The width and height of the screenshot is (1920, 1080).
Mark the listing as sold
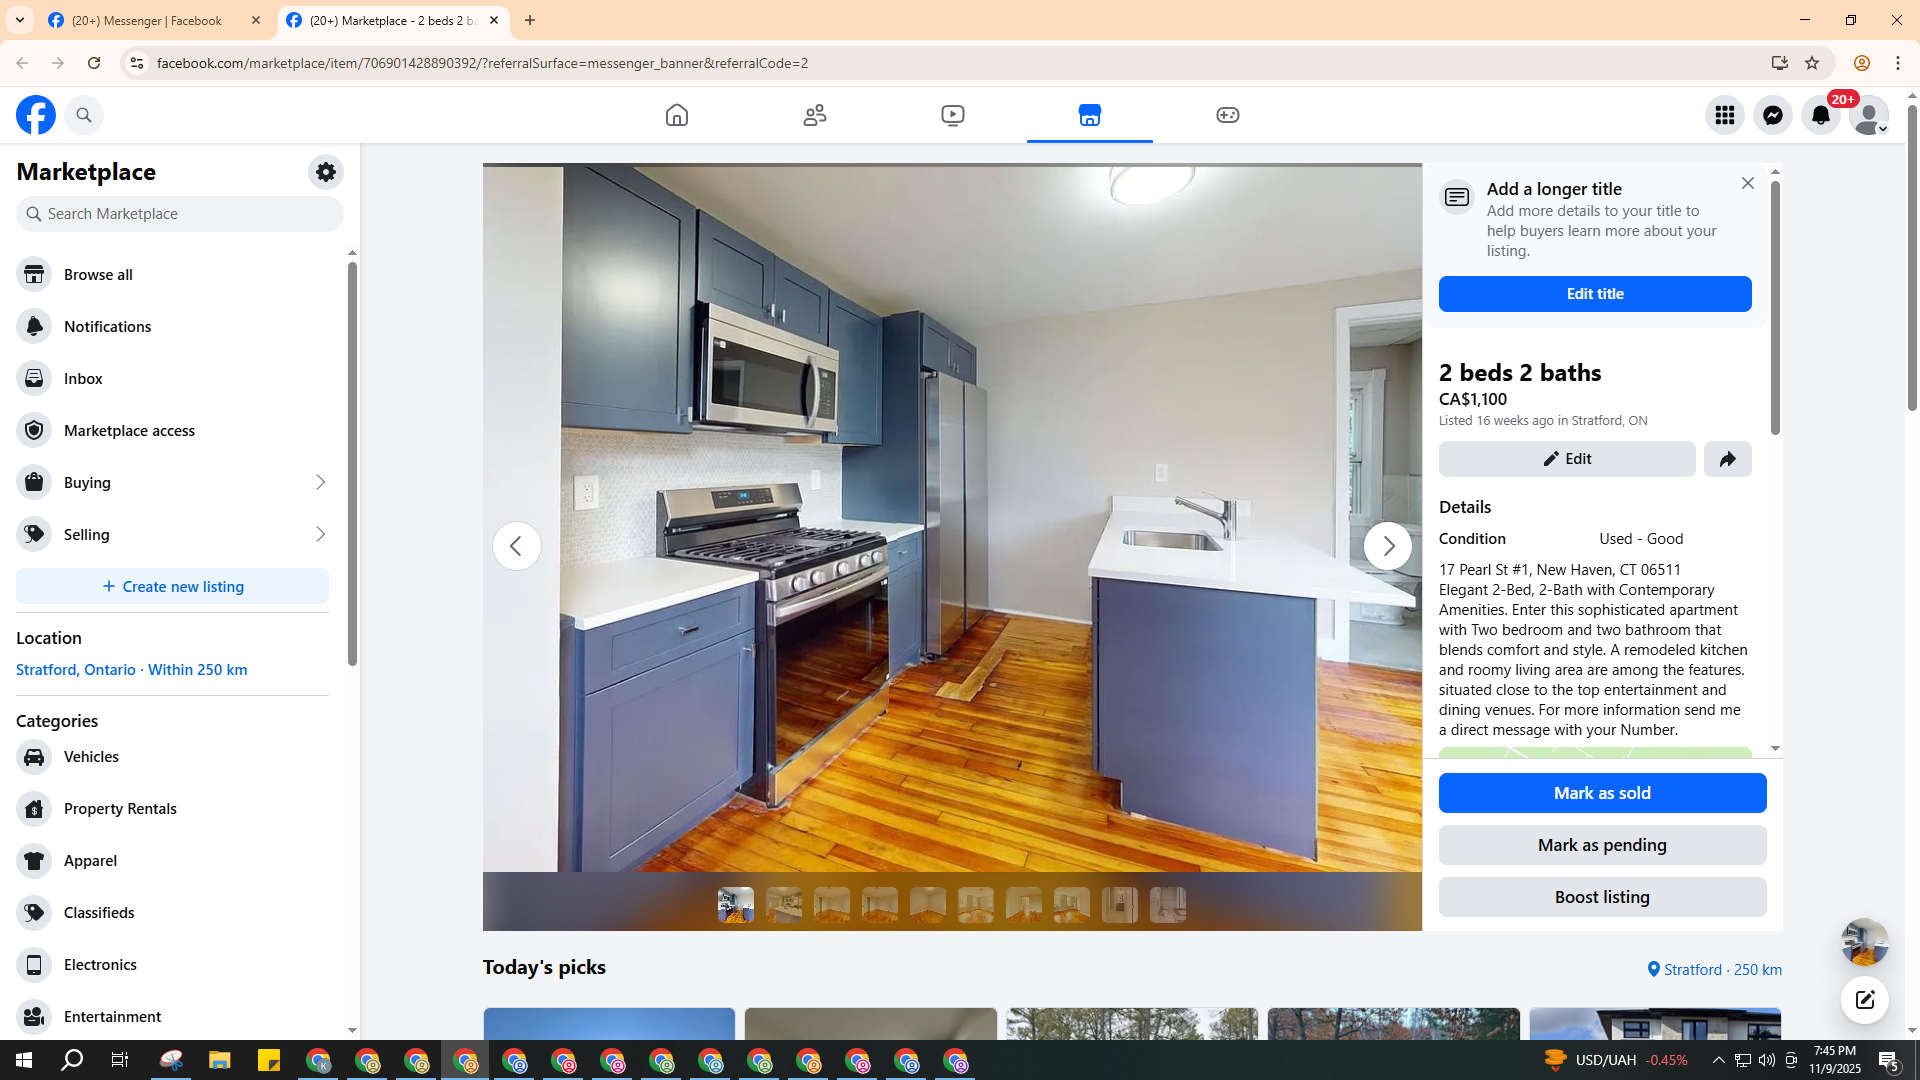1602,793
